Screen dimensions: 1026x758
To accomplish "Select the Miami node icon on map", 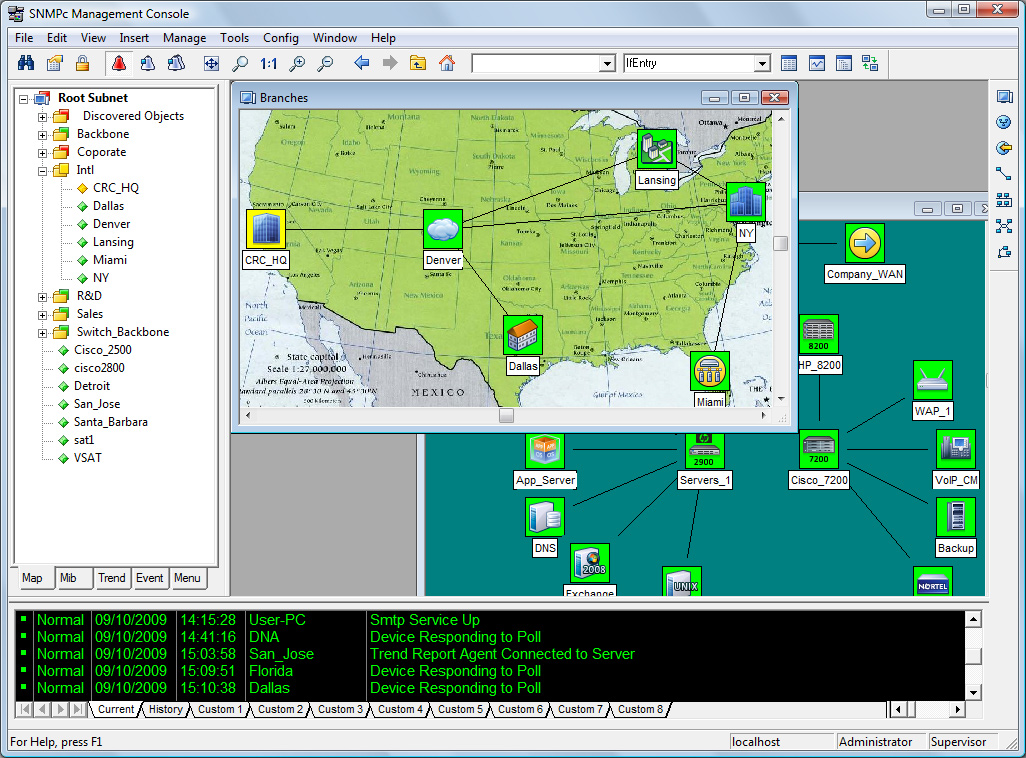I will click(x=710, y=372).
